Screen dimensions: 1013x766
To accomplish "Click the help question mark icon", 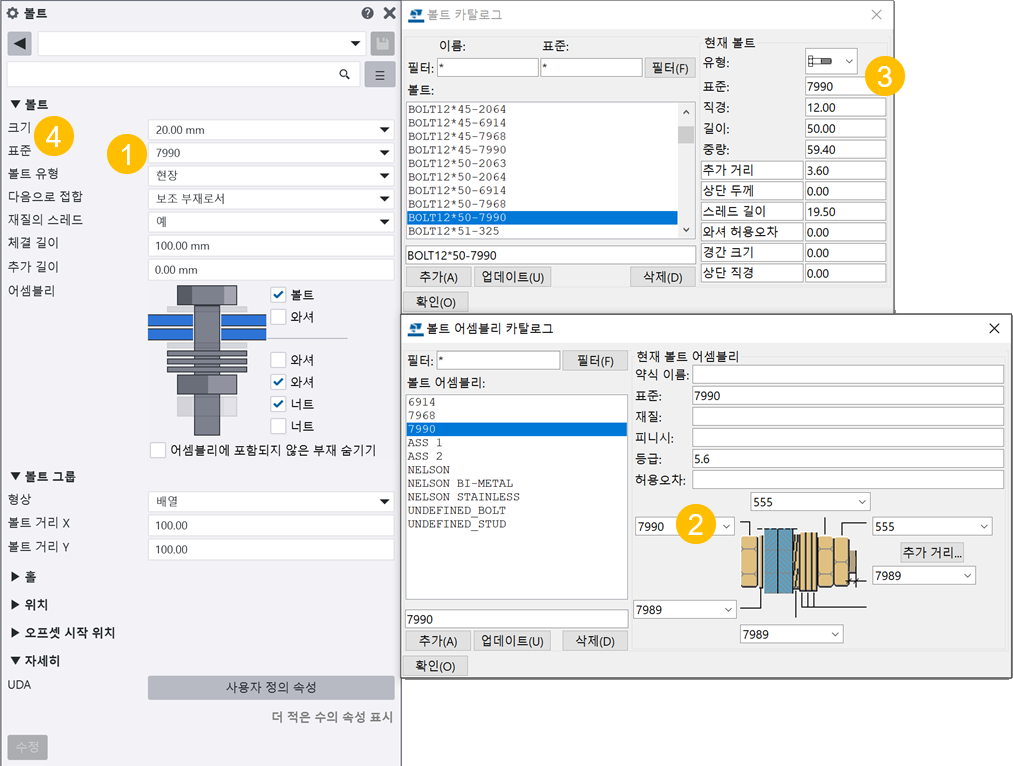I will coord(367,13).
